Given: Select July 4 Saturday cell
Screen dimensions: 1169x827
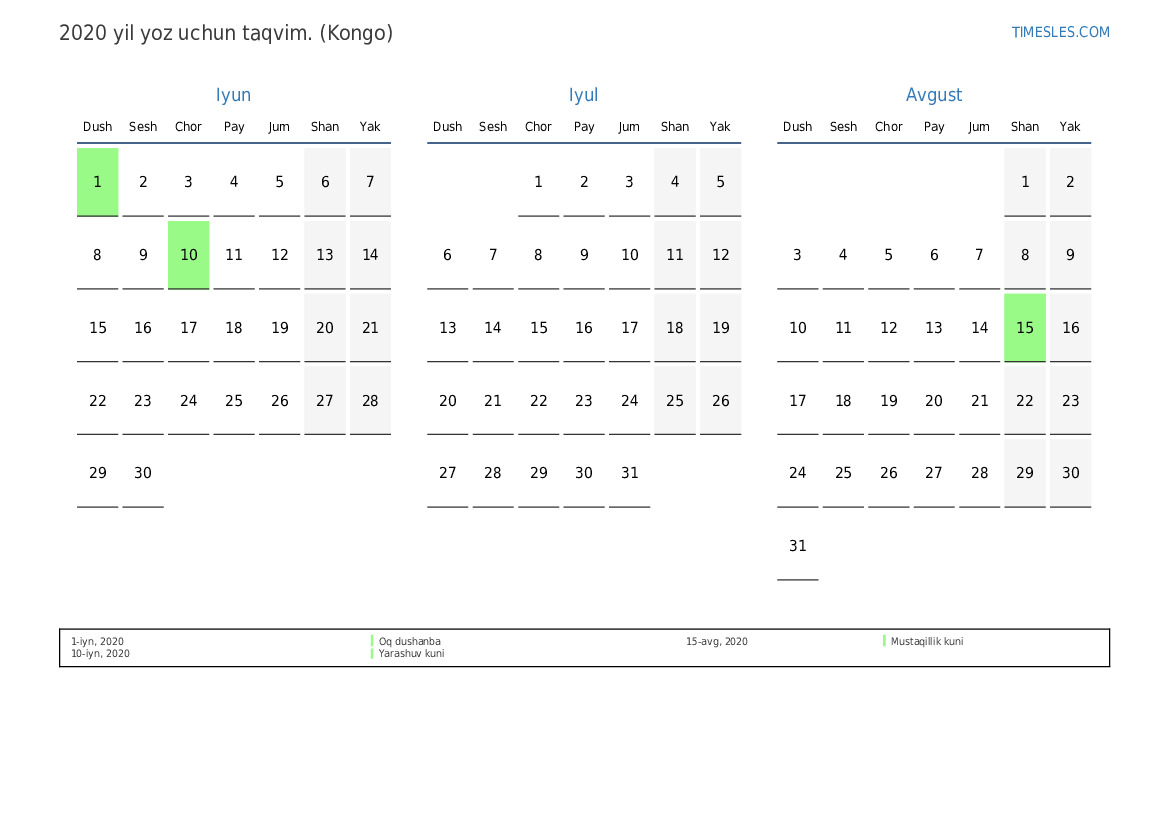Looking at the screenshot, I should (x=675, y=182).
